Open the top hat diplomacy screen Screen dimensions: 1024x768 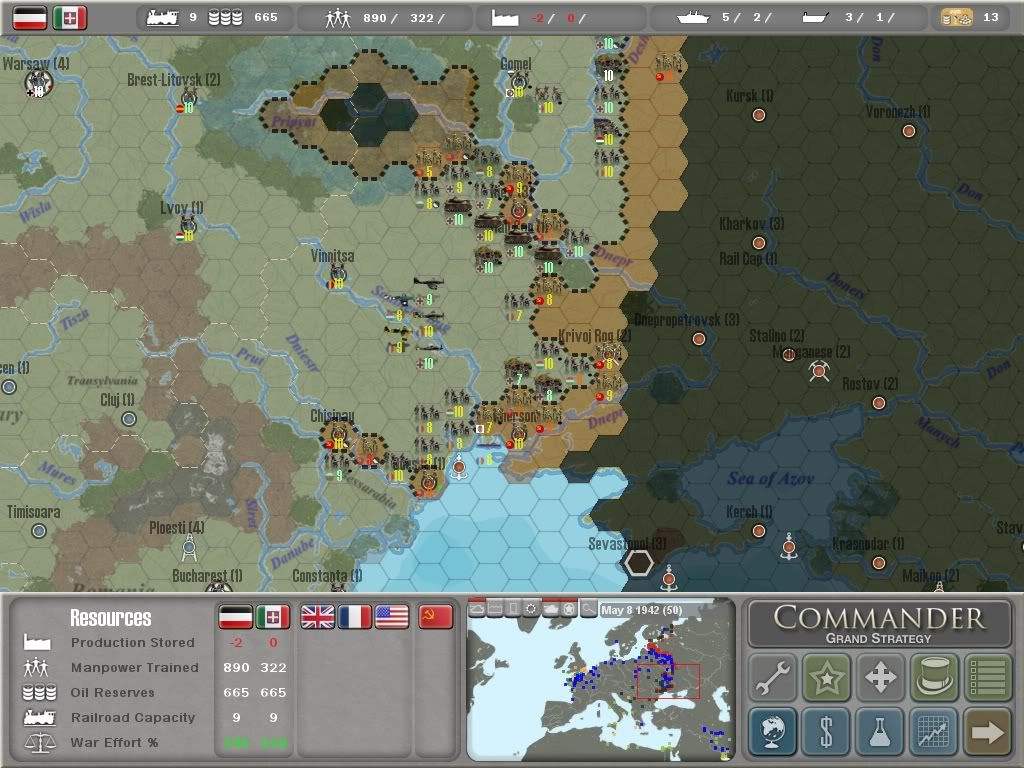tap(934, 677)
